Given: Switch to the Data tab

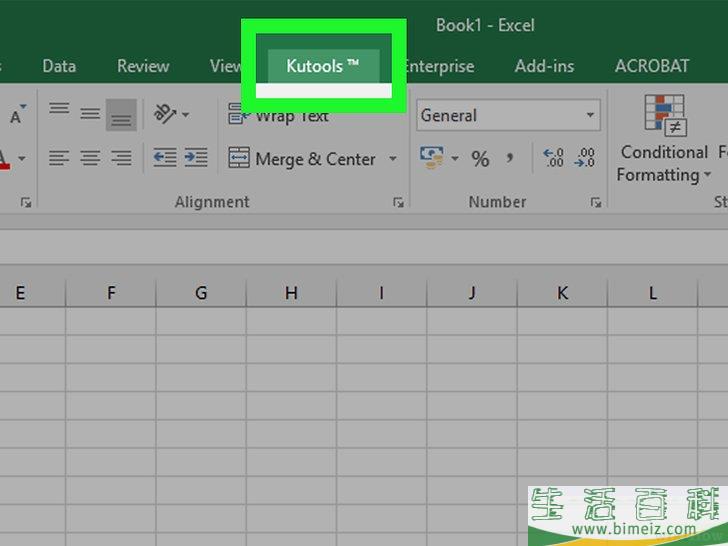Looking at the screenshot, I should [x=59, y=66].
